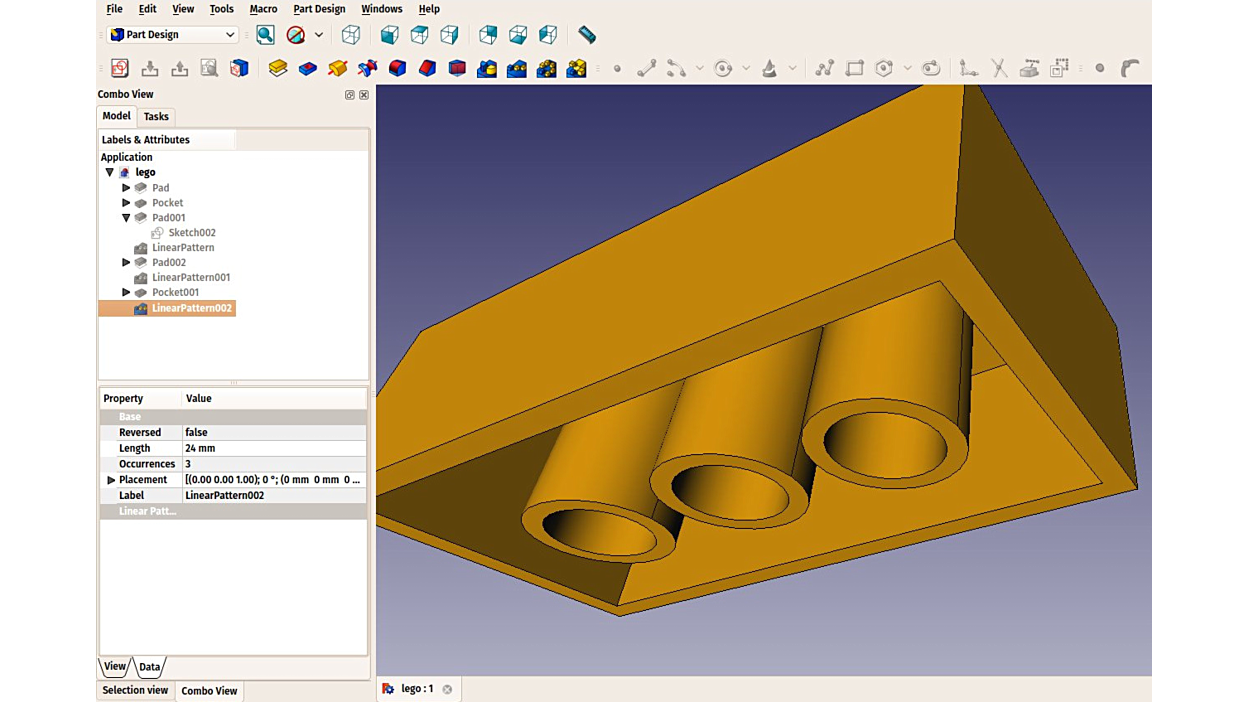Apply the Chamfer tool
This screenshot has width=1248, height=702.
coord(428,68)
